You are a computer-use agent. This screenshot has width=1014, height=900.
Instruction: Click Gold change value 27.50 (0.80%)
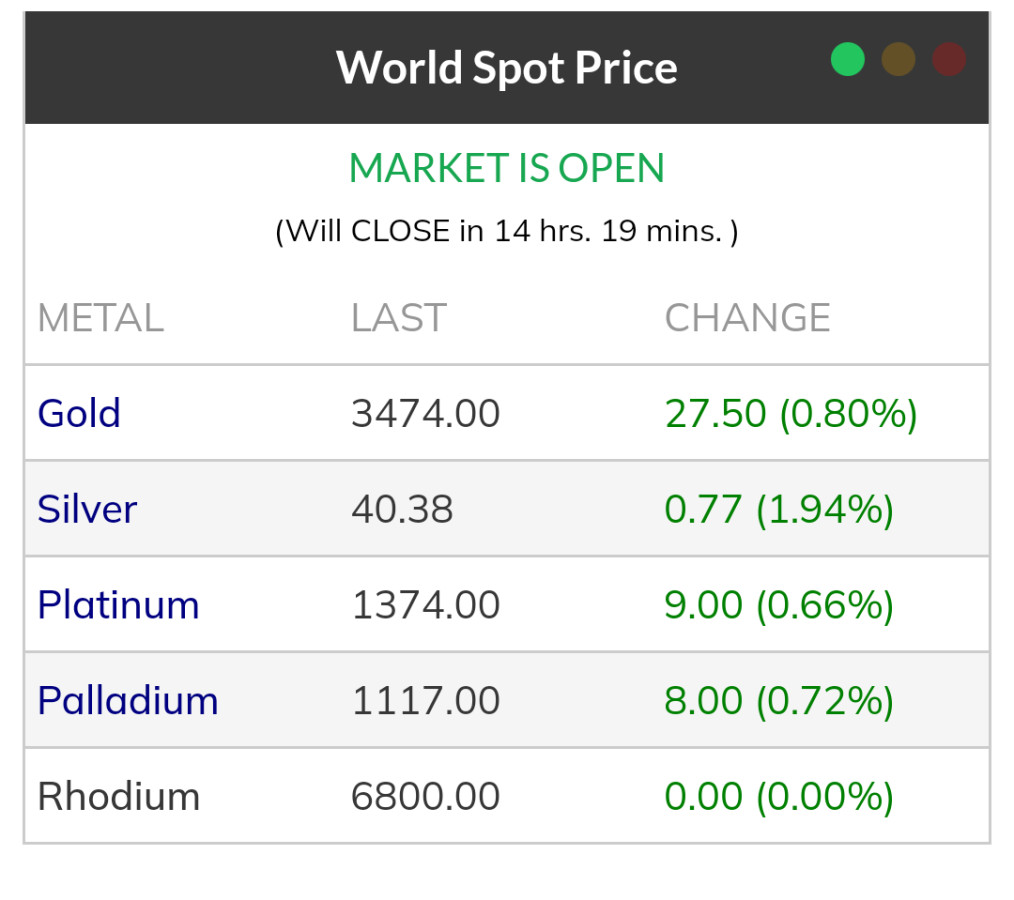coord(791,413)
